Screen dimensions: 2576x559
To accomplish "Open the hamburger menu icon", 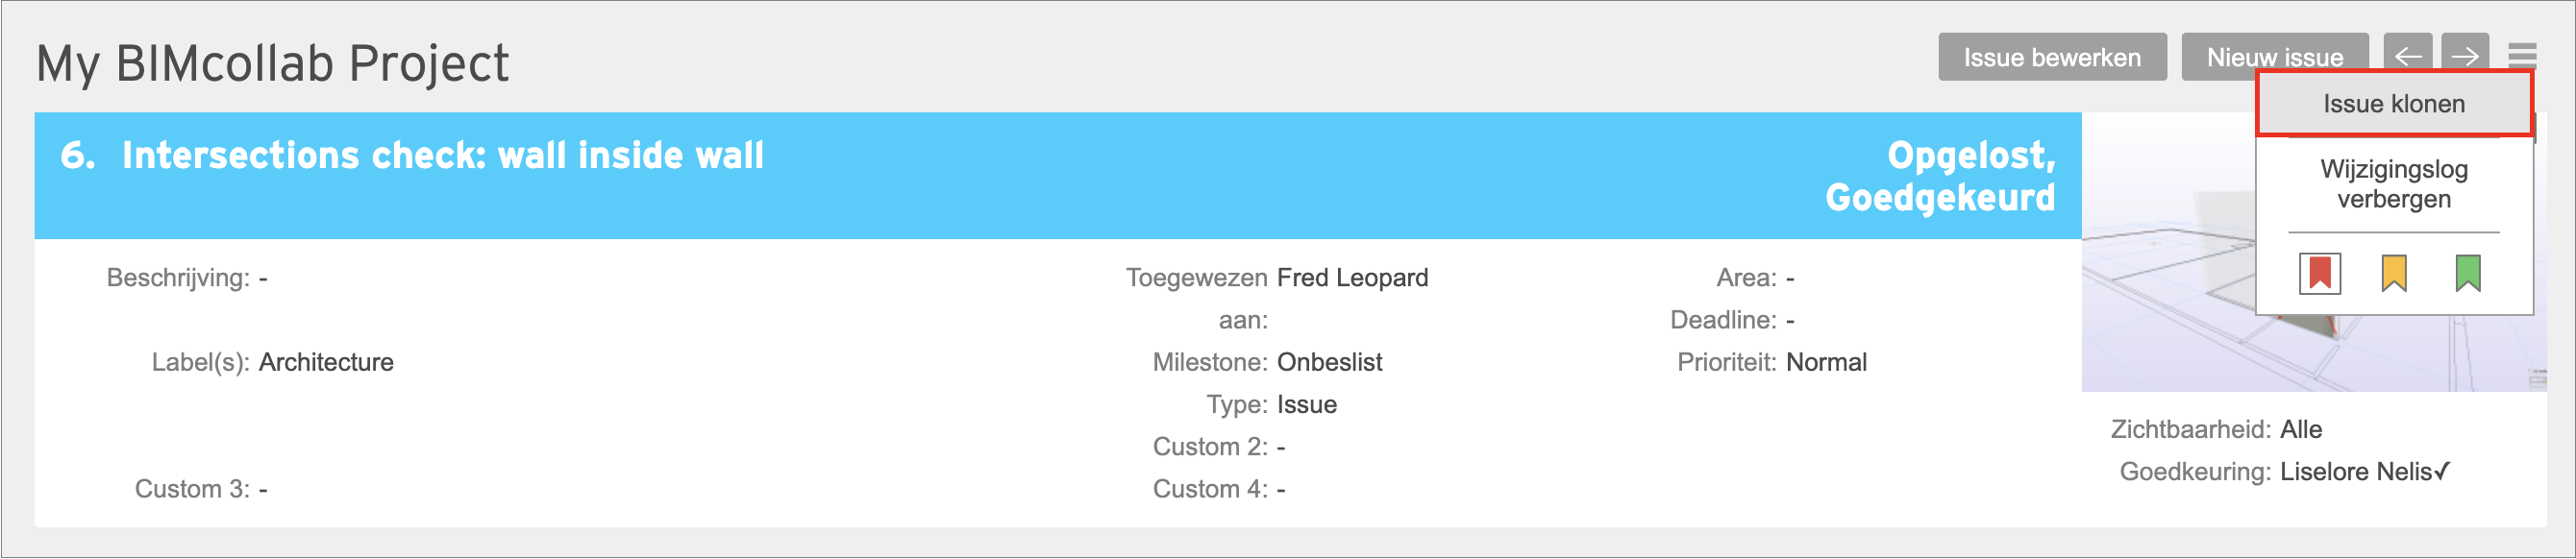I will (x=2522, y=53).
